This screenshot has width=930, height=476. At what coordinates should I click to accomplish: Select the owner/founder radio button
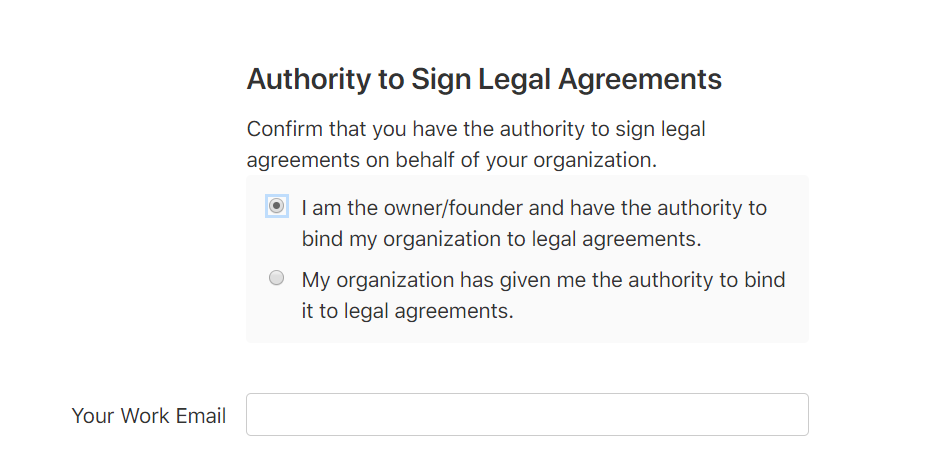[277, 206]
